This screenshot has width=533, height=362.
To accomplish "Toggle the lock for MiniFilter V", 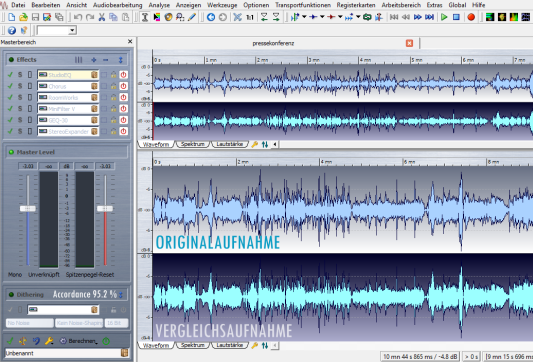I will (114, 109).
